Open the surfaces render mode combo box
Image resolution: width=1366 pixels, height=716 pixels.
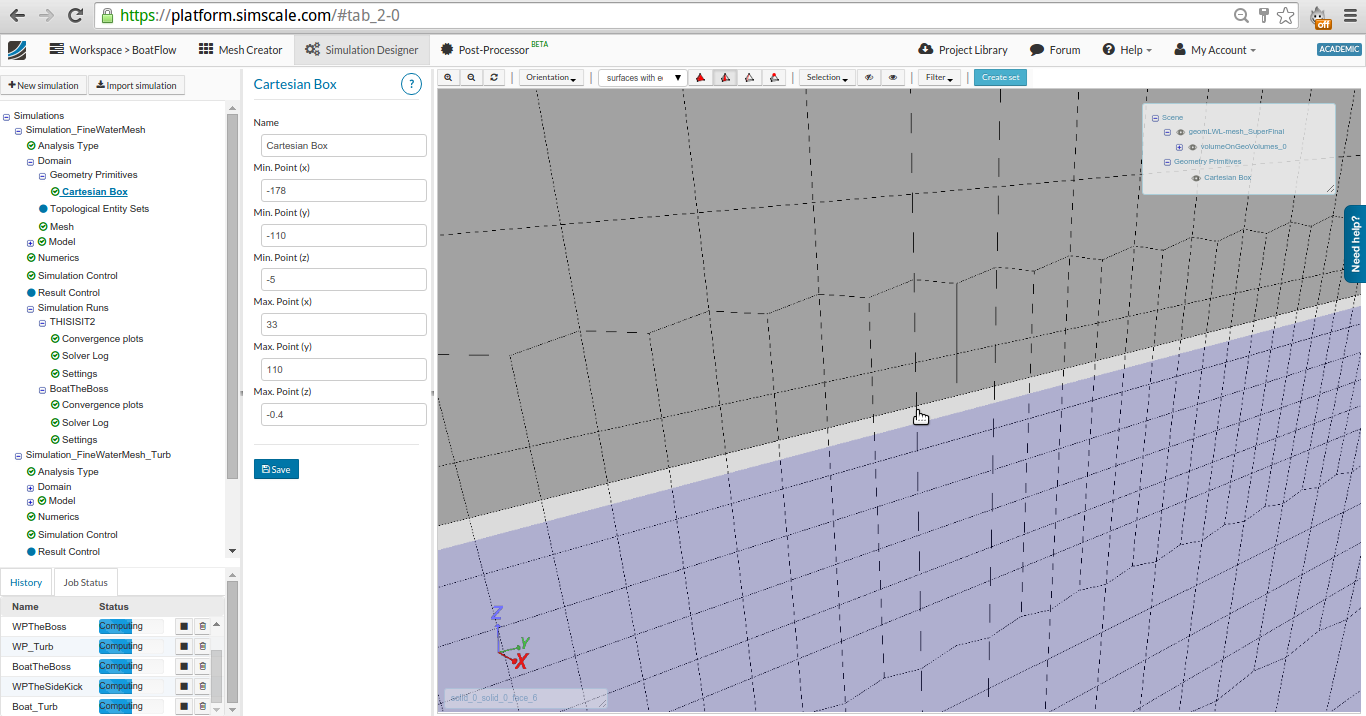coord(641,78)
